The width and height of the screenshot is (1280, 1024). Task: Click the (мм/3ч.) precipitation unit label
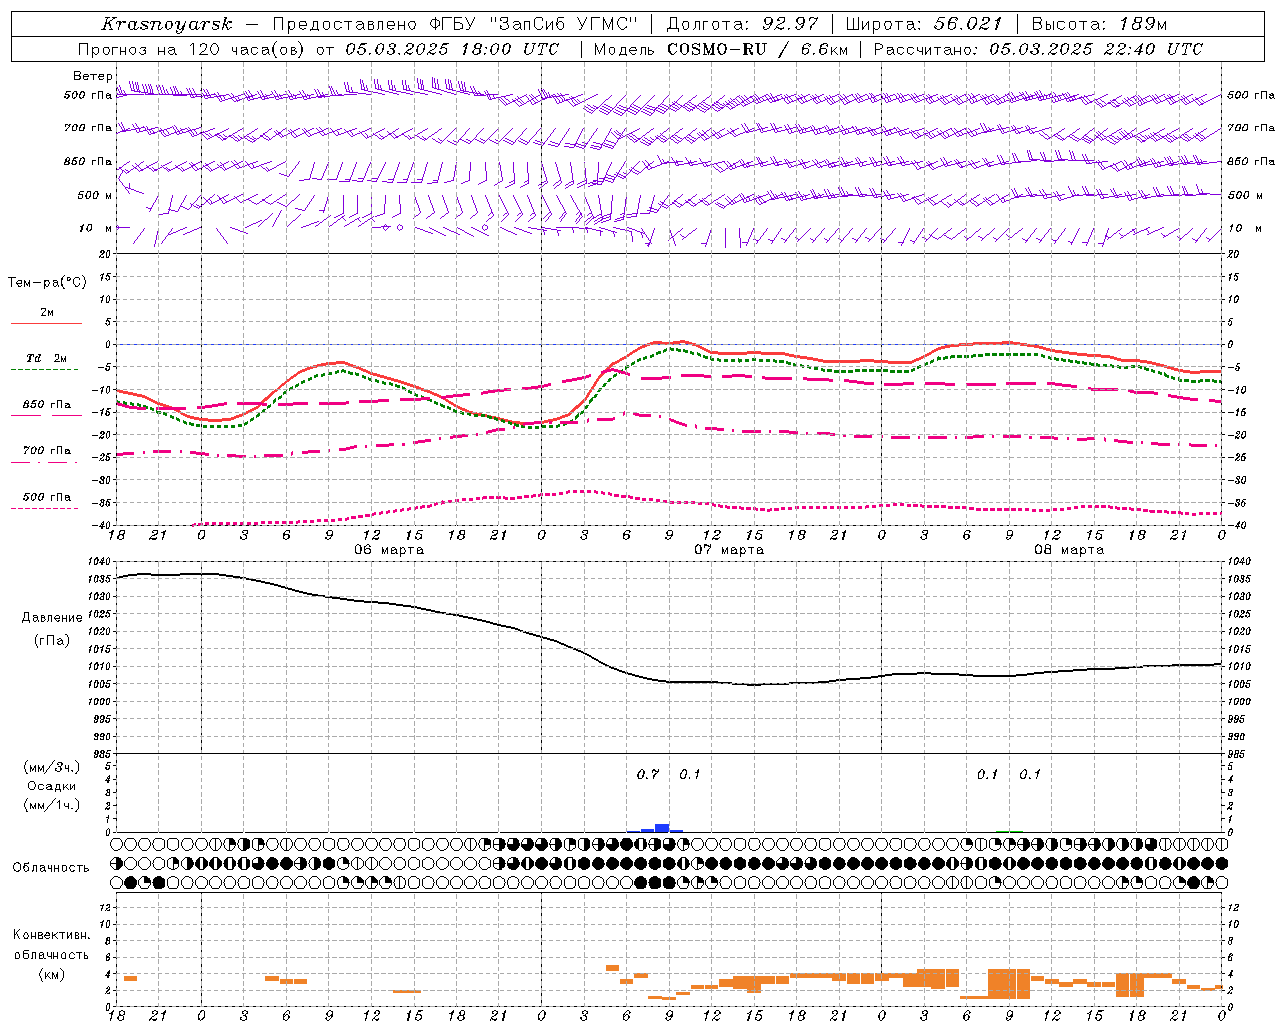click(x=52, y=767)
